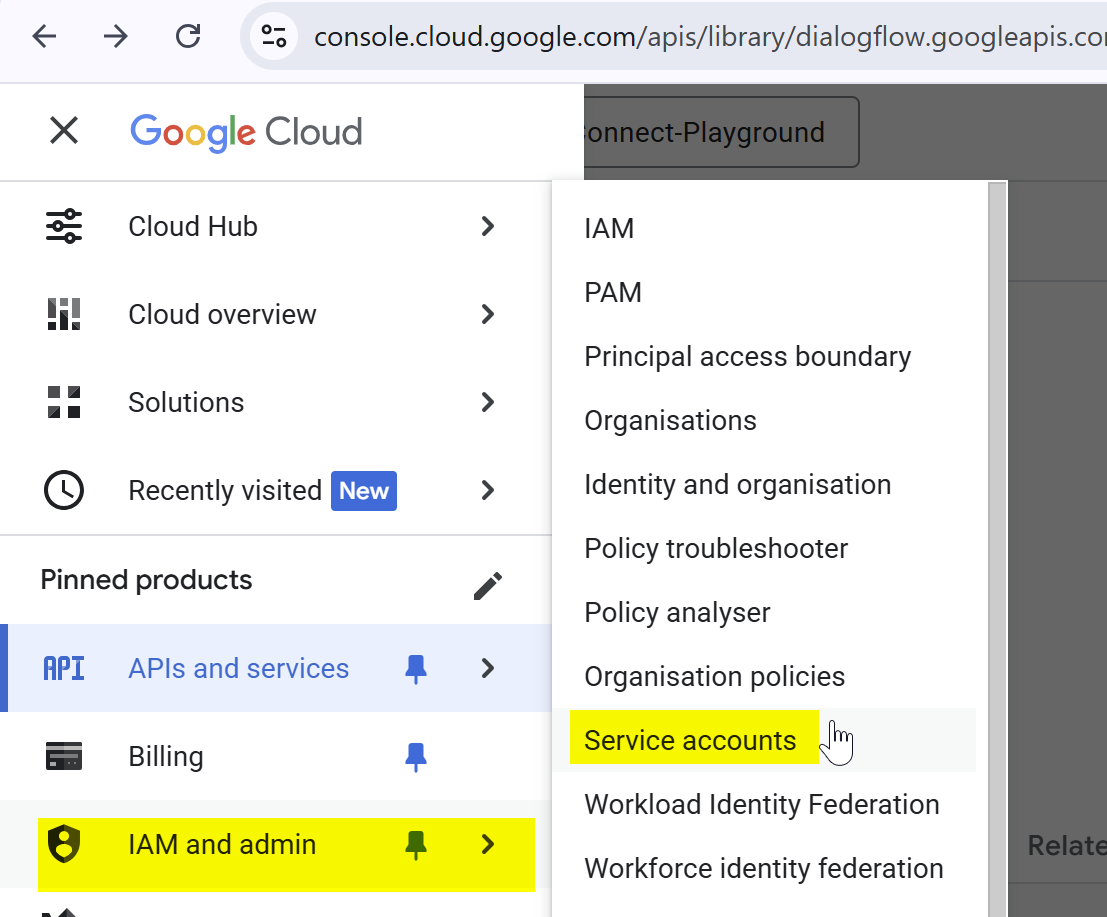
Task: Click the browser reload icon
Action: click(x=187, y=37)
